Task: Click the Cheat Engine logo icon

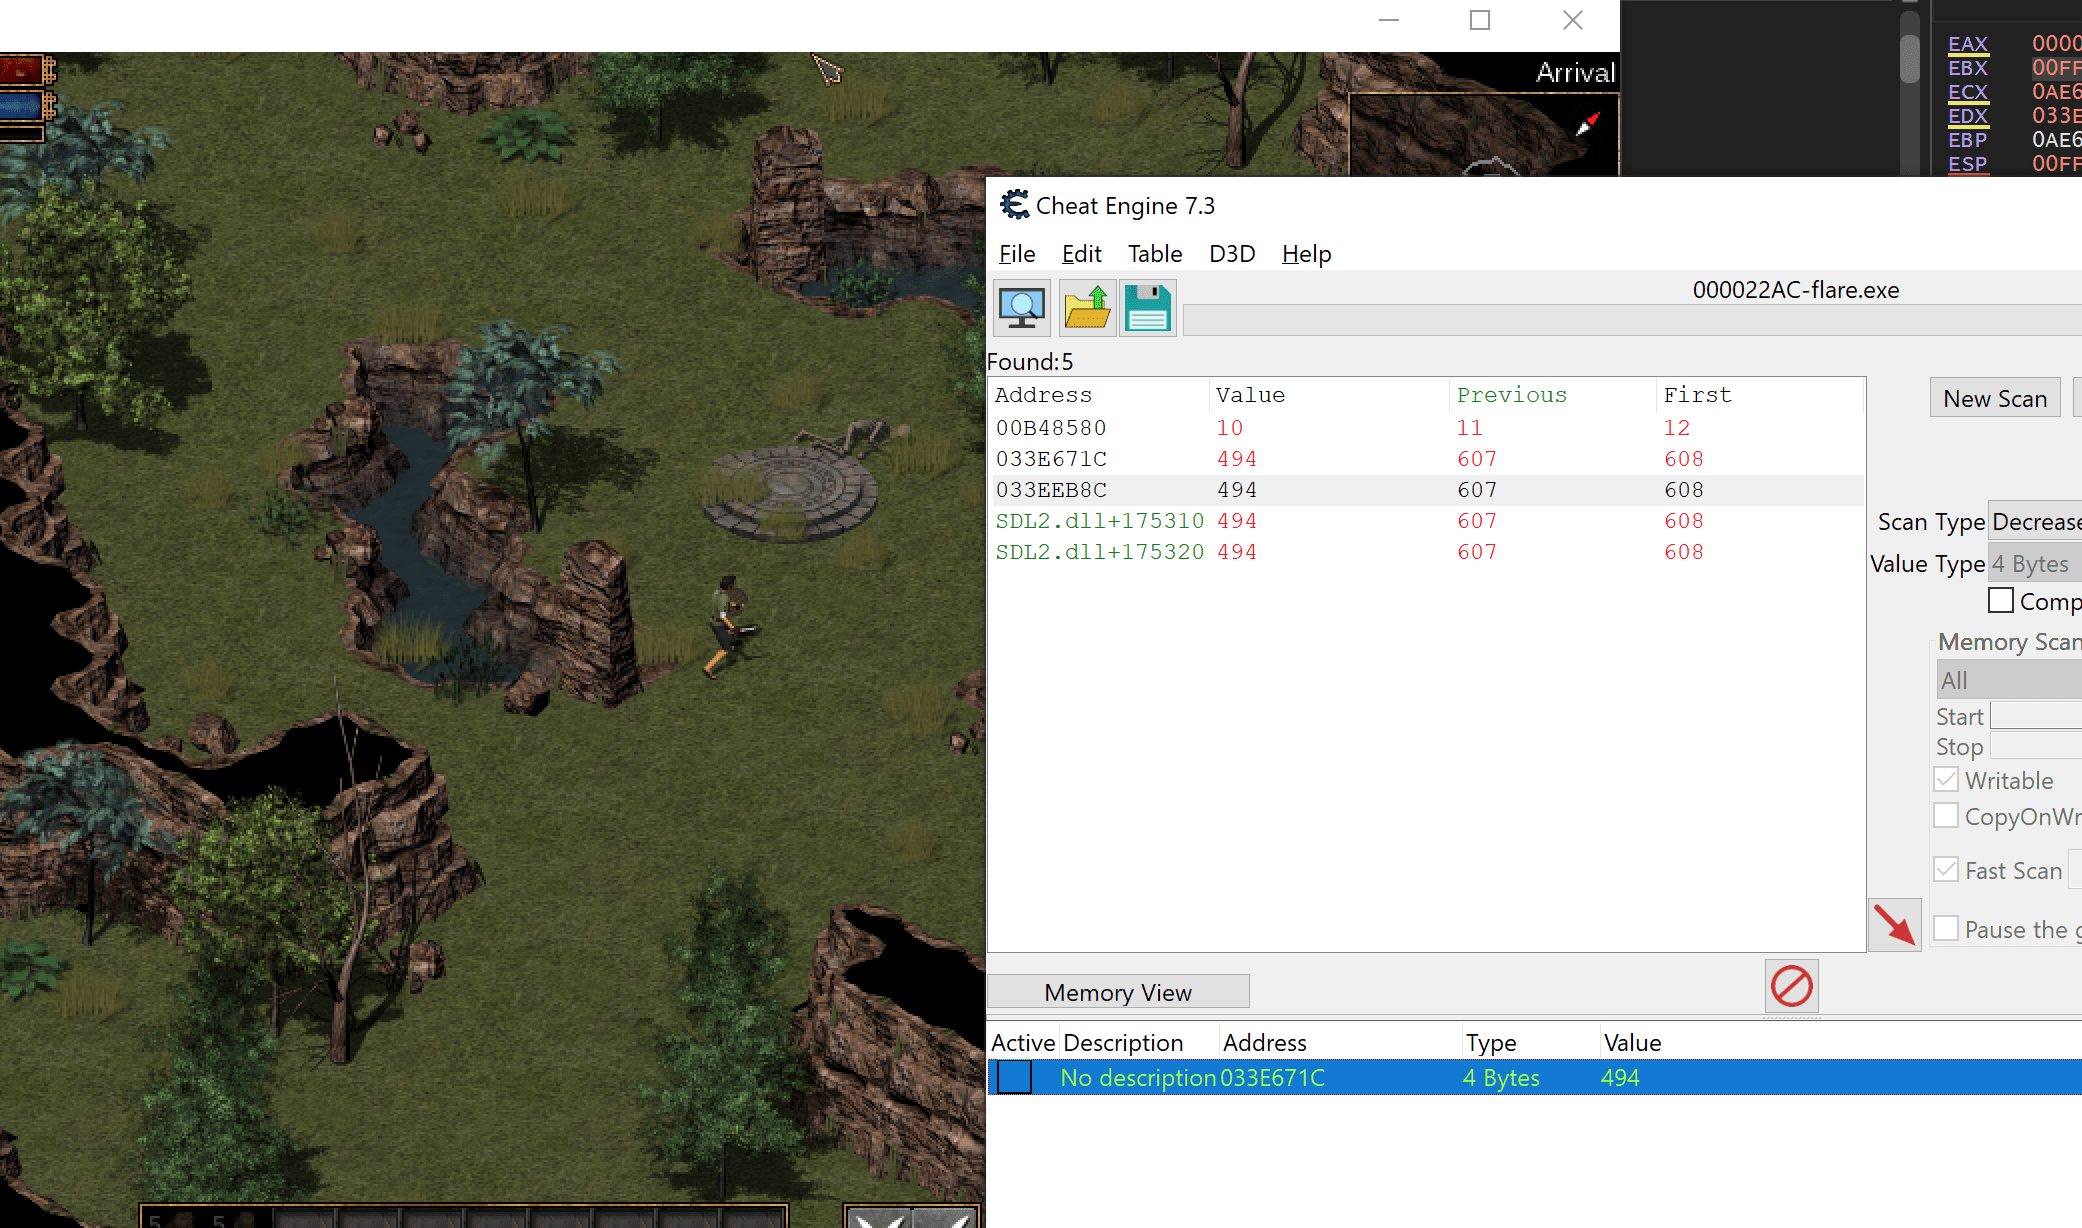Action: click(x=1014, y=205)
